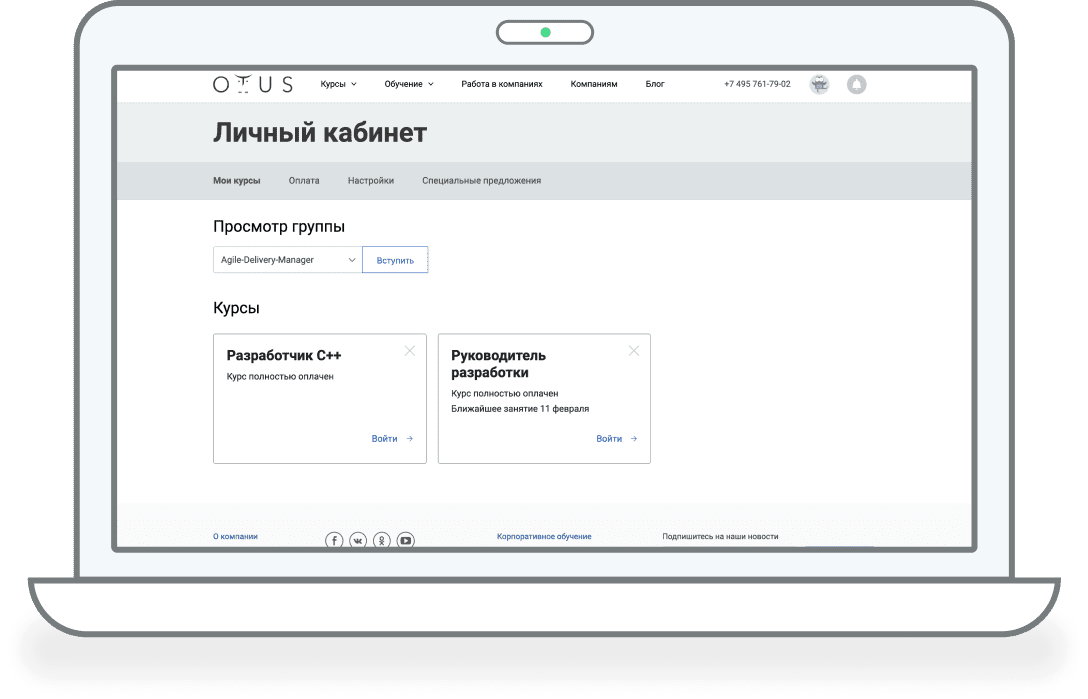Click the Вступить button
The height and width of the screenshot is (699, 1088).
395,260
